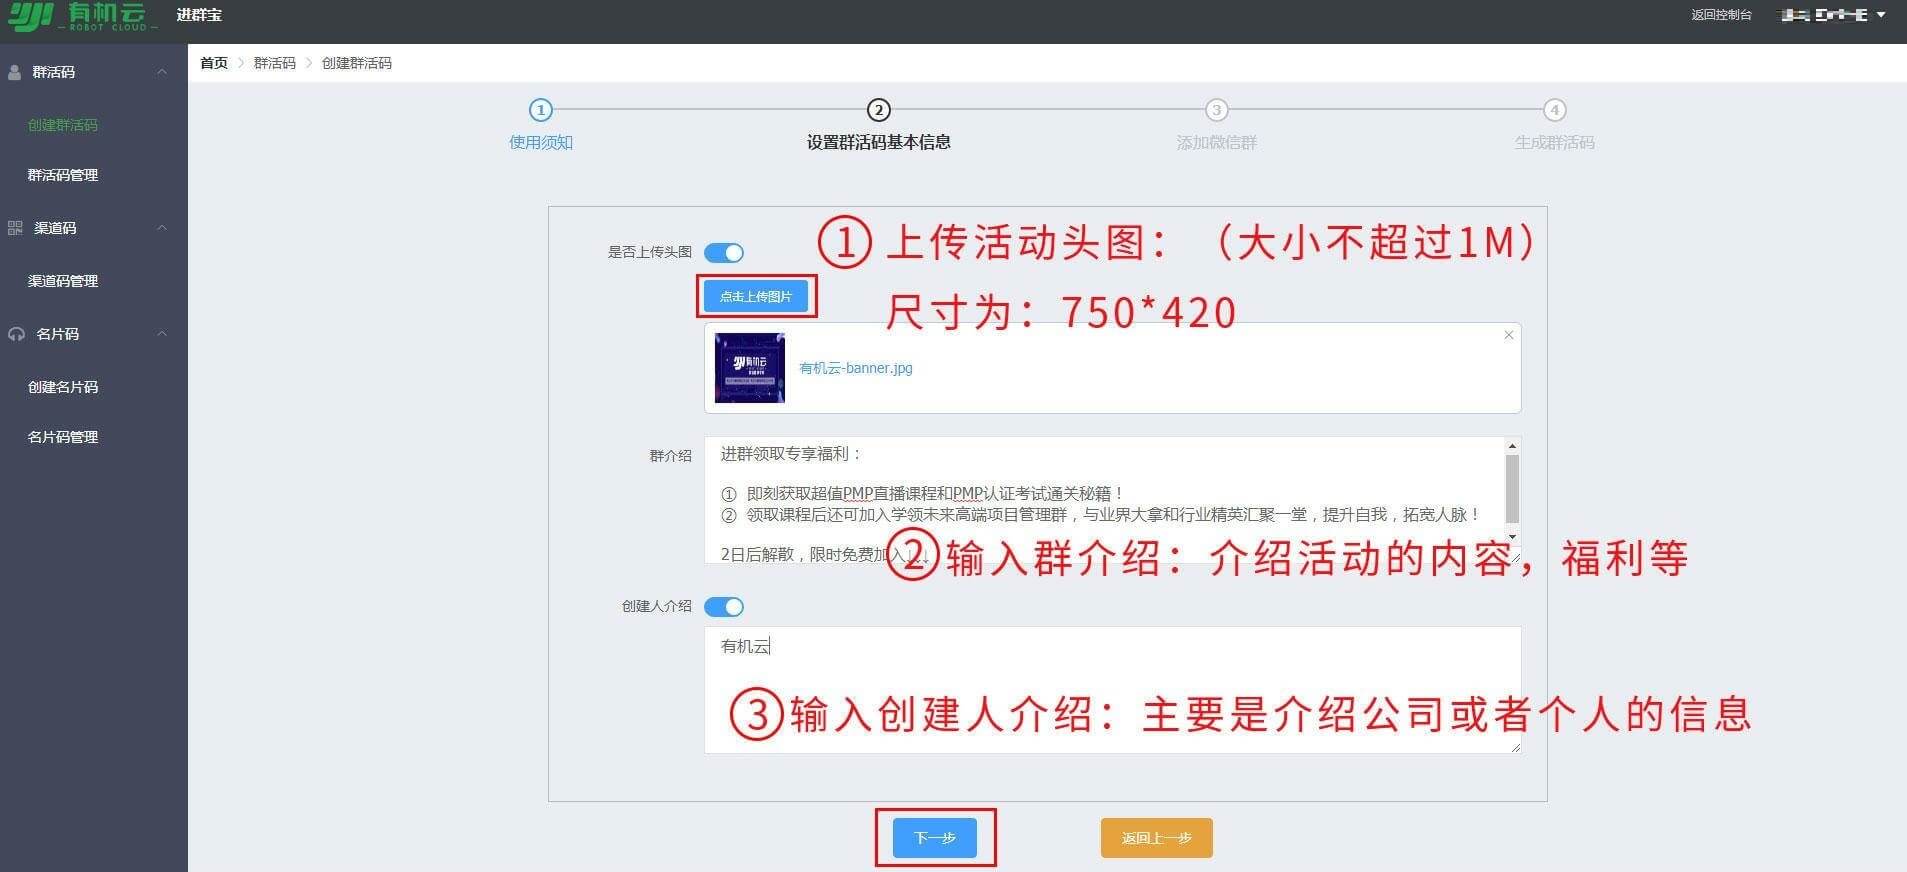1907x872 pixels.
Task: Toggle the 是否上传头图 switch
Action: click(724, 253)
